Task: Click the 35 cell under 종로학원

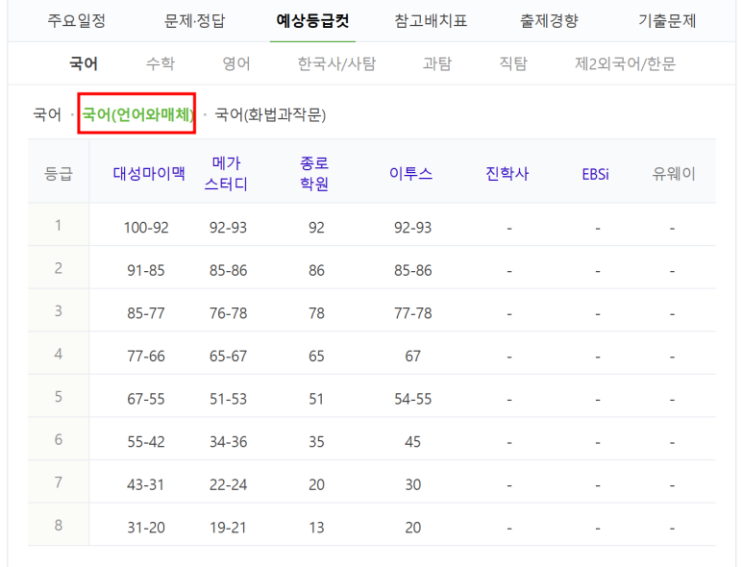Action: (317, 442)
